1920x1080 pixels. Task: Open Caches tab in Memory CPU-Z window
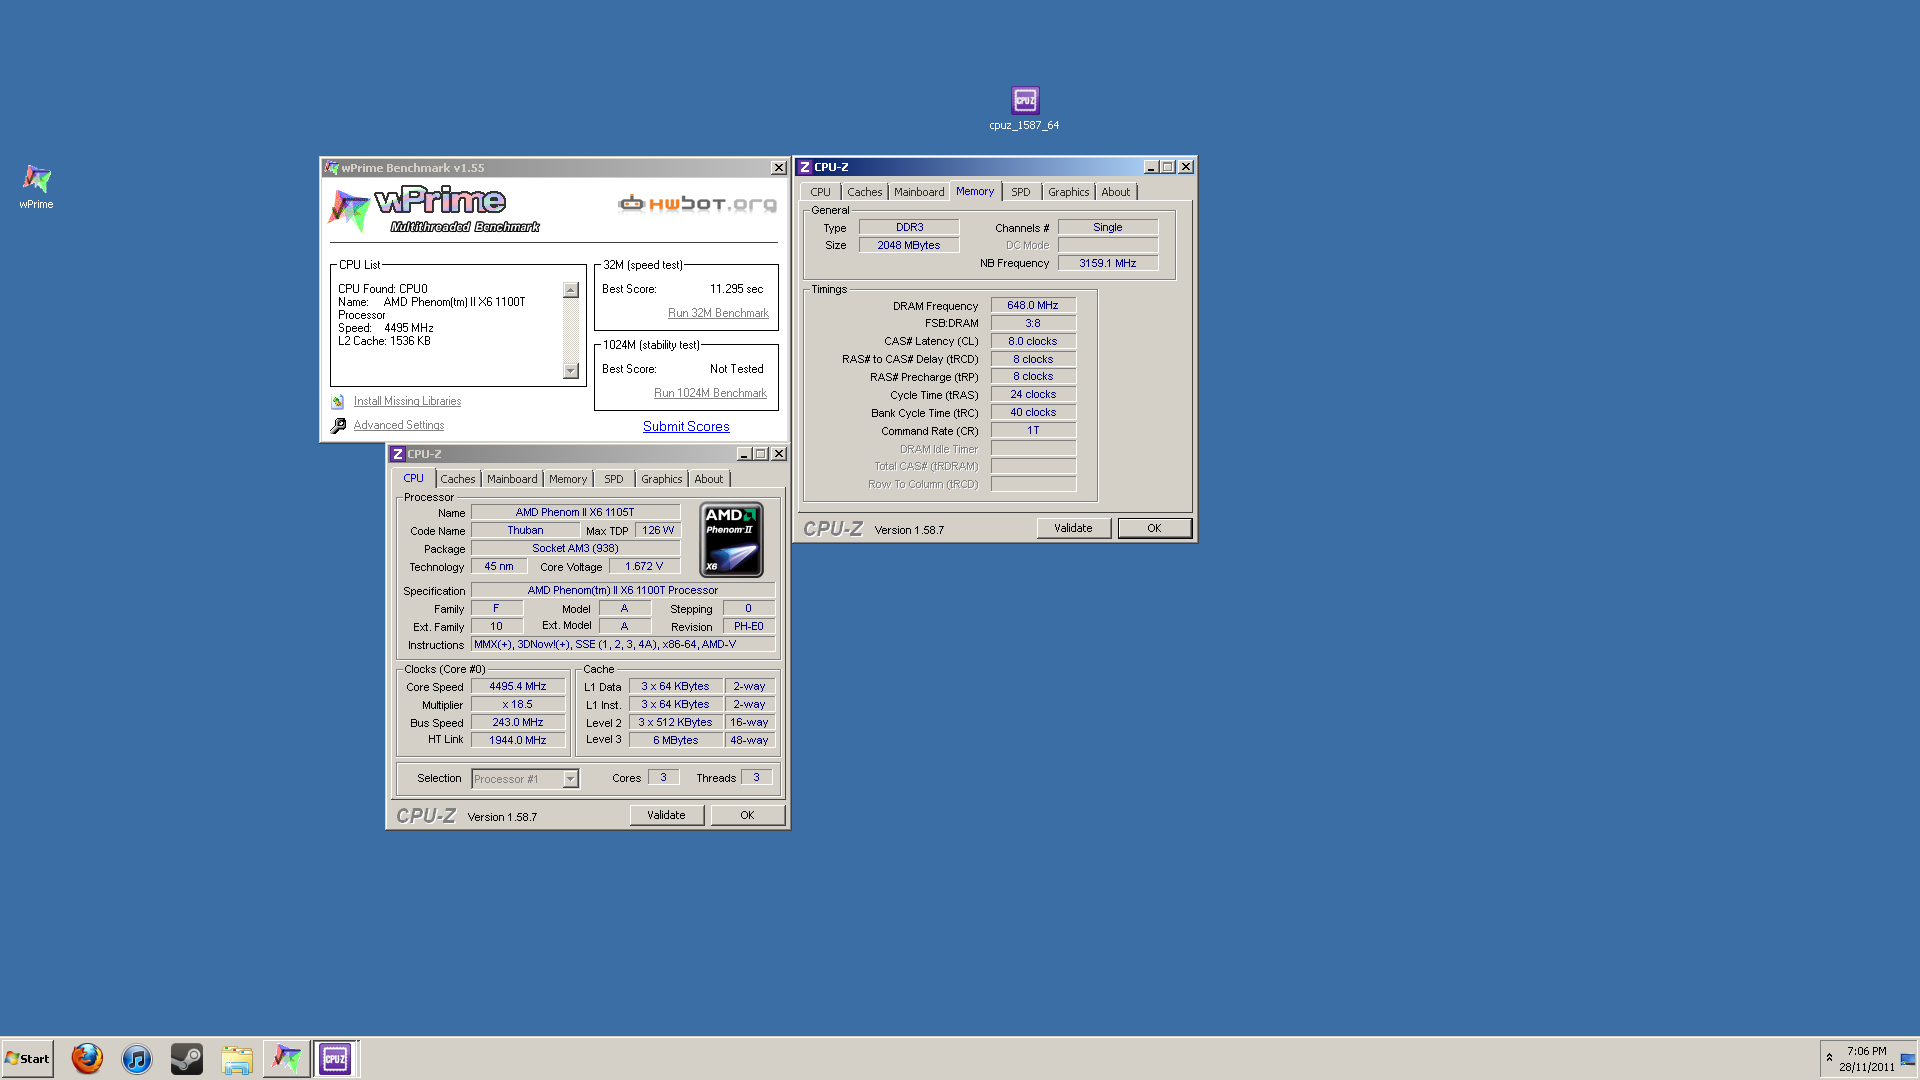(865, 192)
